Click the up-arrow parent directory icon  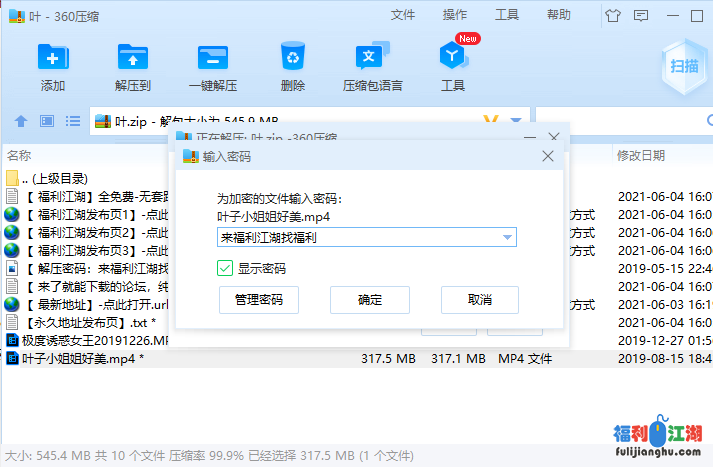point(20,121)
